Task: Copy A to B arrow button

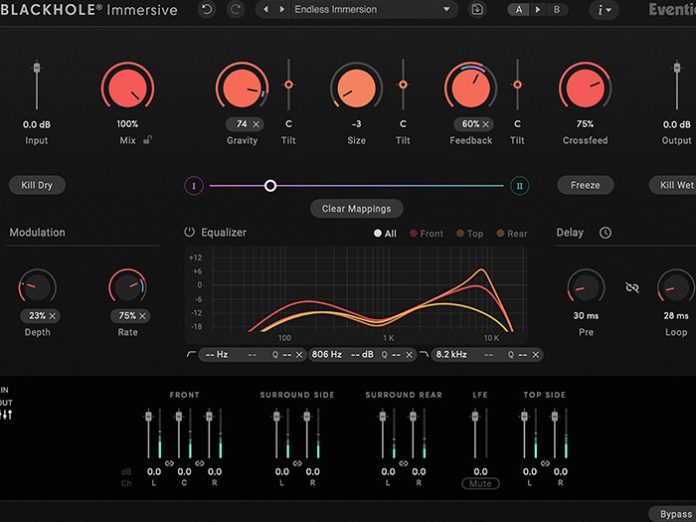Action: pos(538,10)
